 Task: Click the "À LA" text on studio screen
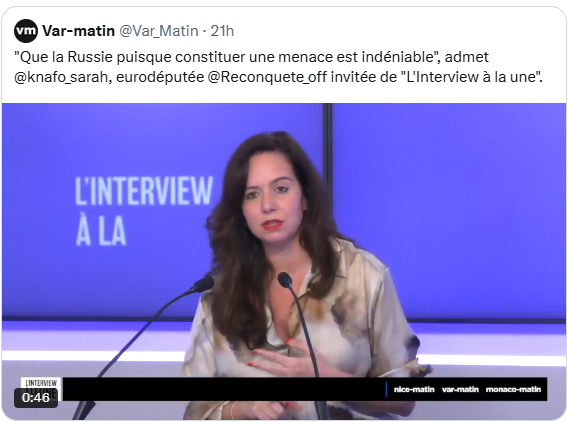[101, 231]
